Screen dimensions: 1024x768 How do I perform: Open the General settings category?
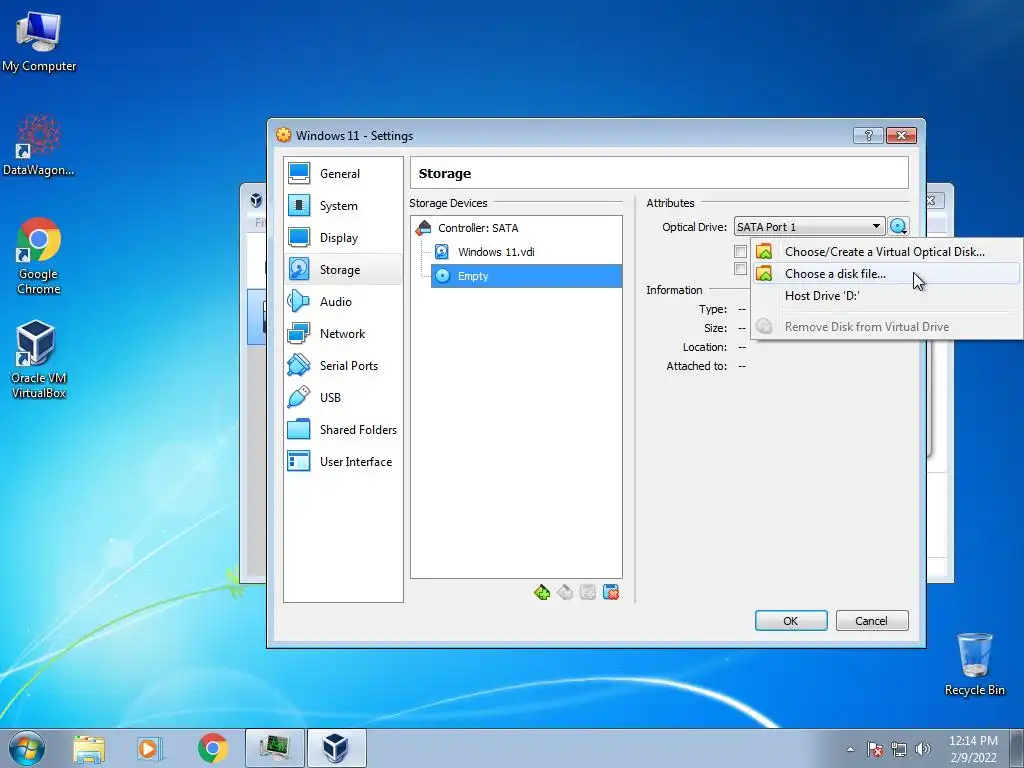tap(343, 174)
